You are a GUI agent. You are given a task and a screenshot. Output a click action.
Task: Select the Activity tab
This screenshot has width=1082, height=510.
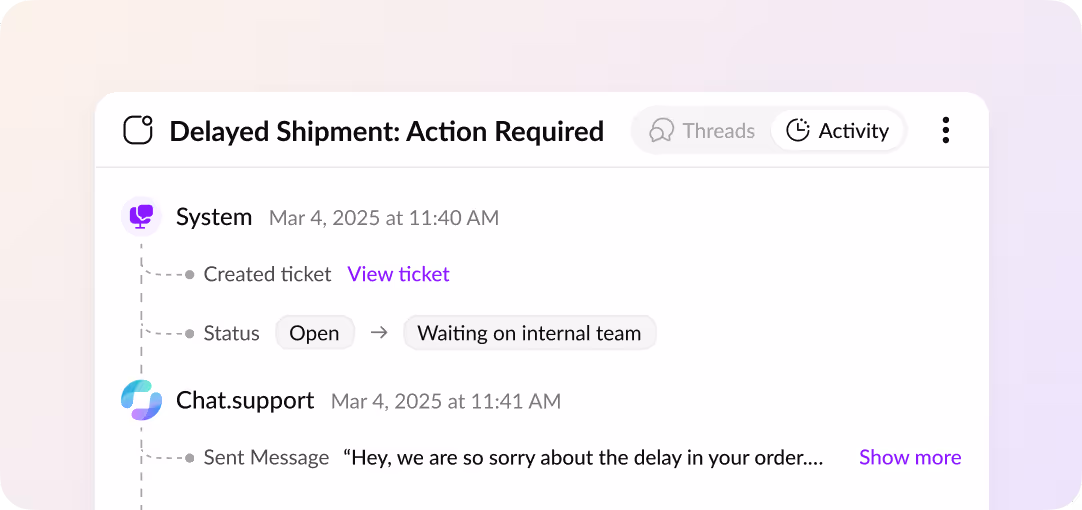point(838,130)
